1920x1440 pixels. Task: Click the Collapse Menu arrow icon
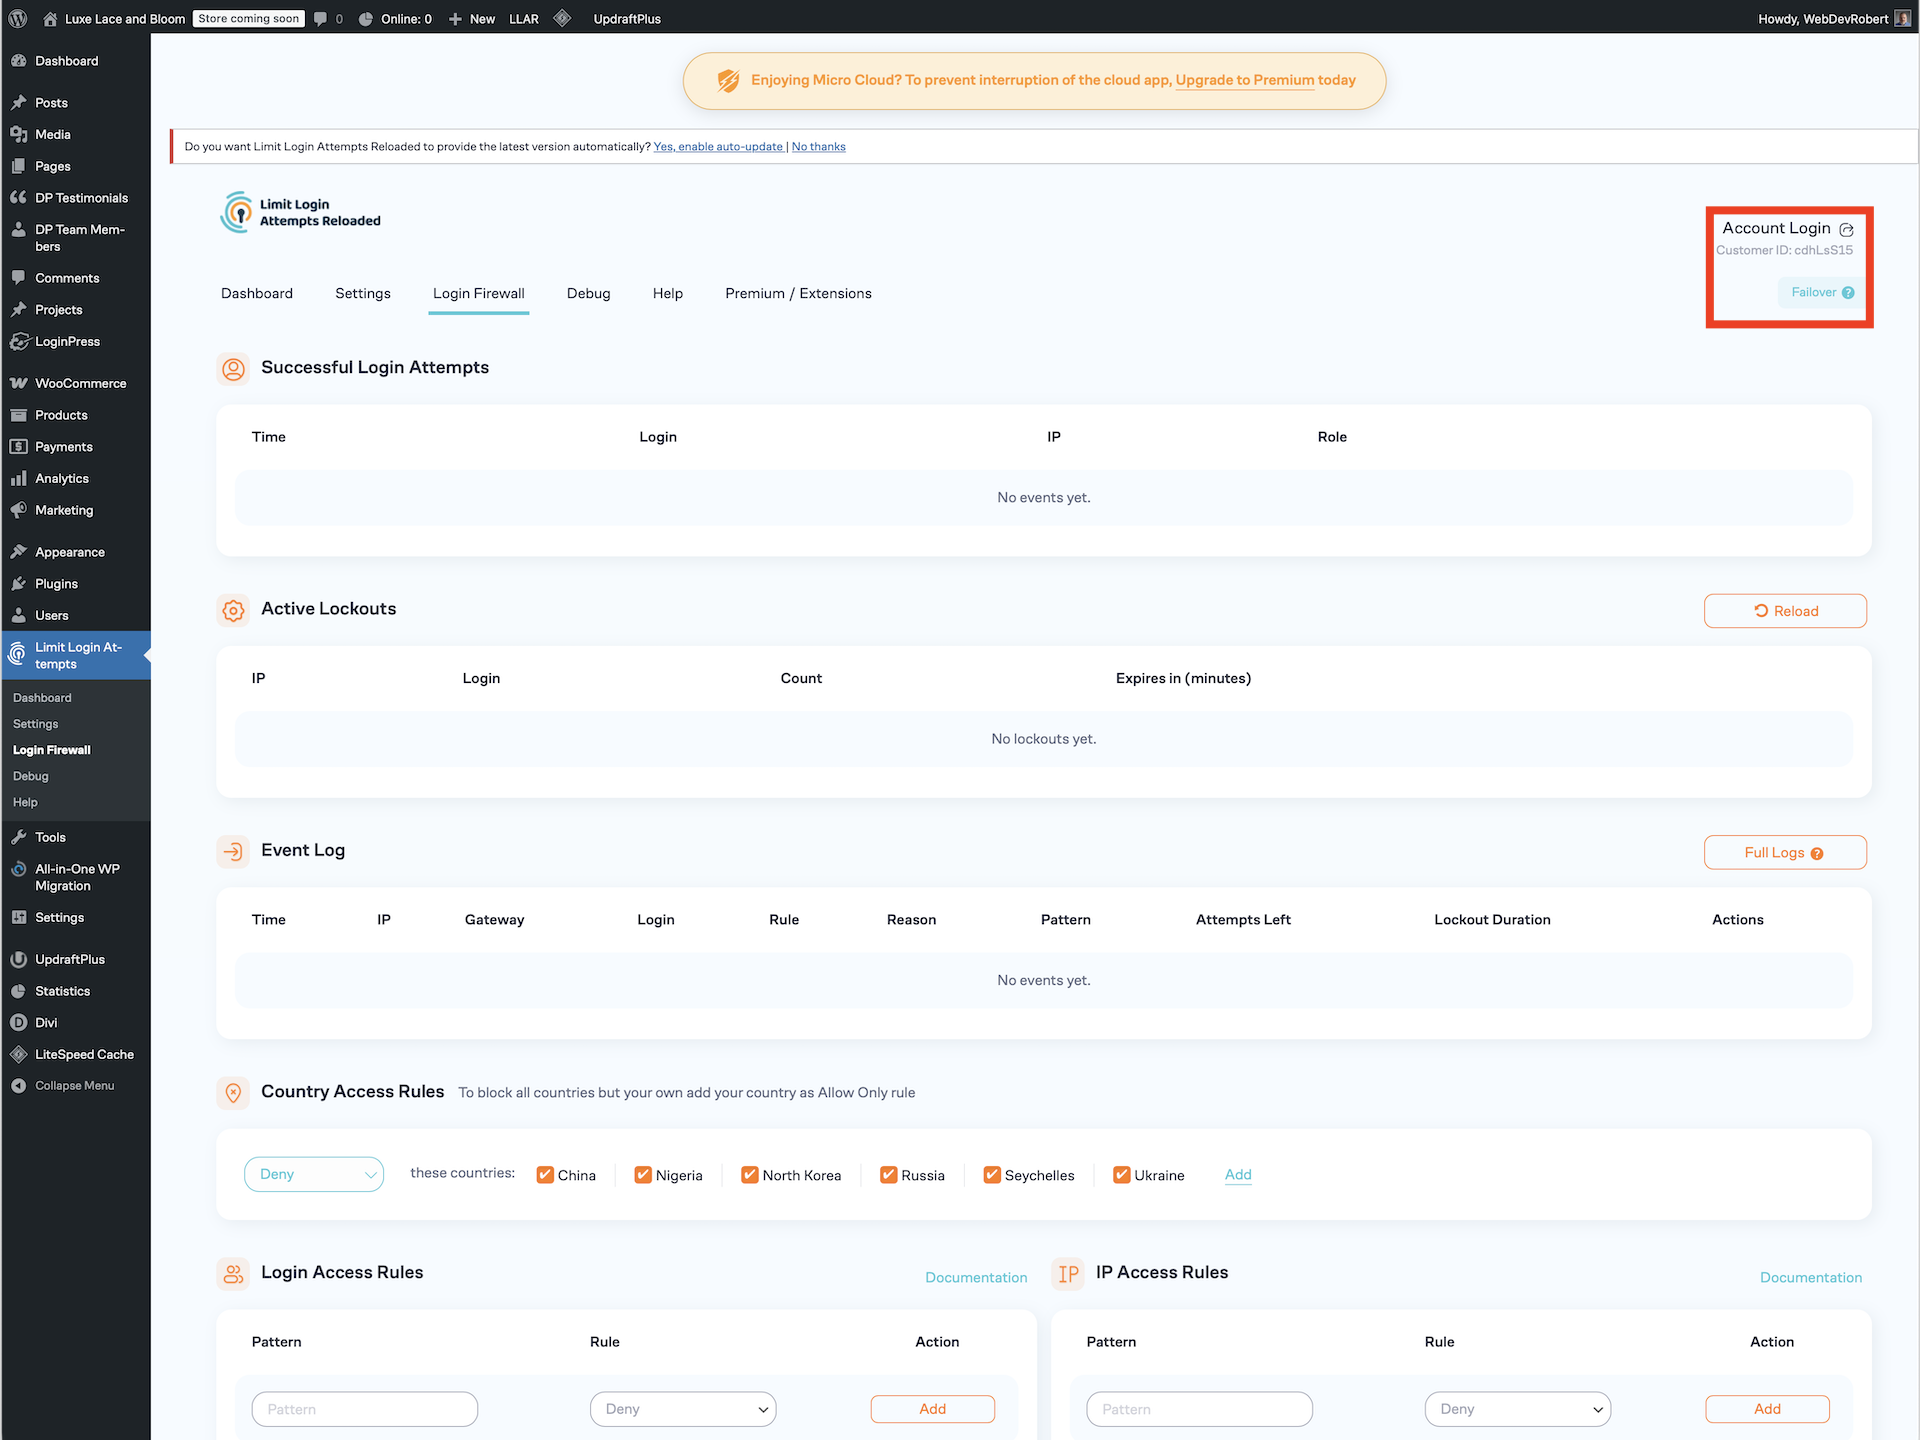click(18, 1085)
